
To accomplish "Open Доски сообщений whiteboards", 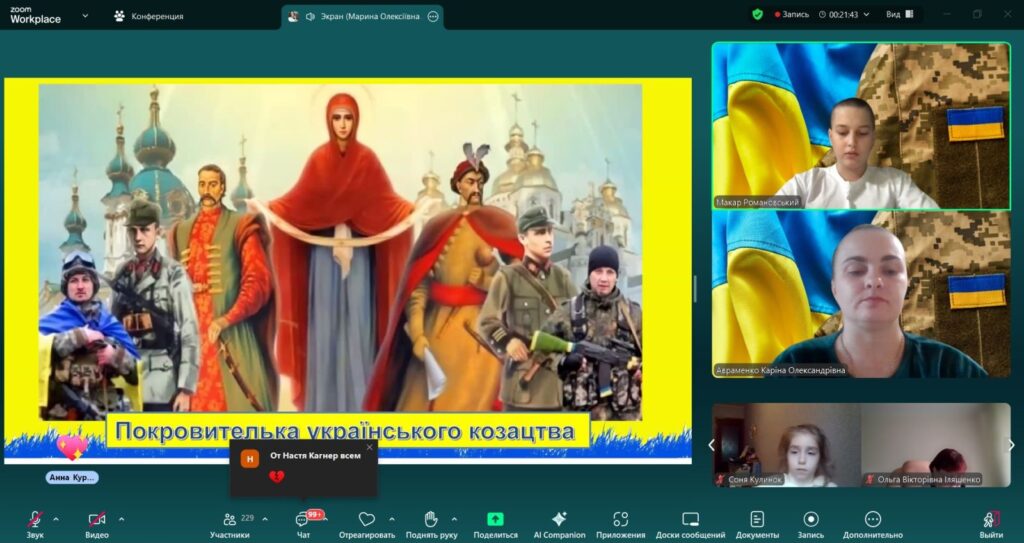I will pyautogui.click(x=690, y=522).
